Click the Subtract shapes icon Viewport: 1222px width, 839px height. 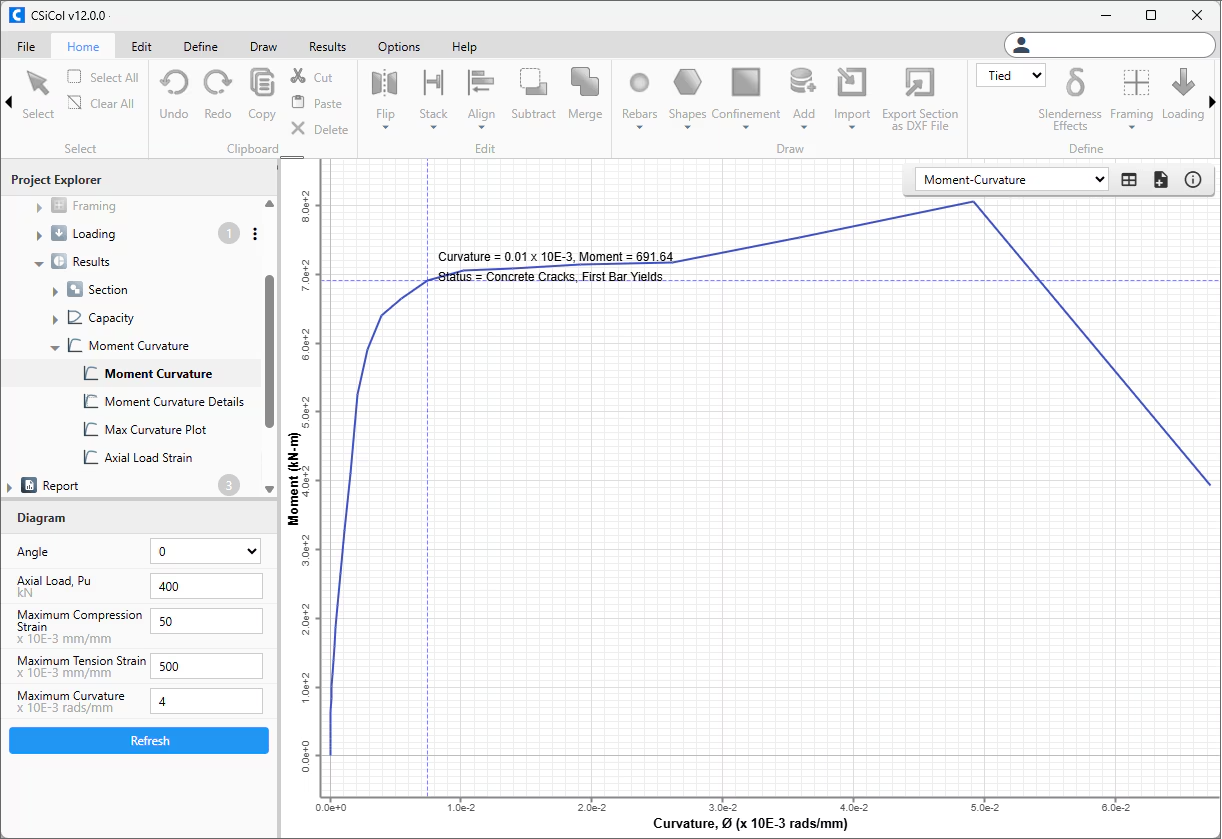[533, 83]
